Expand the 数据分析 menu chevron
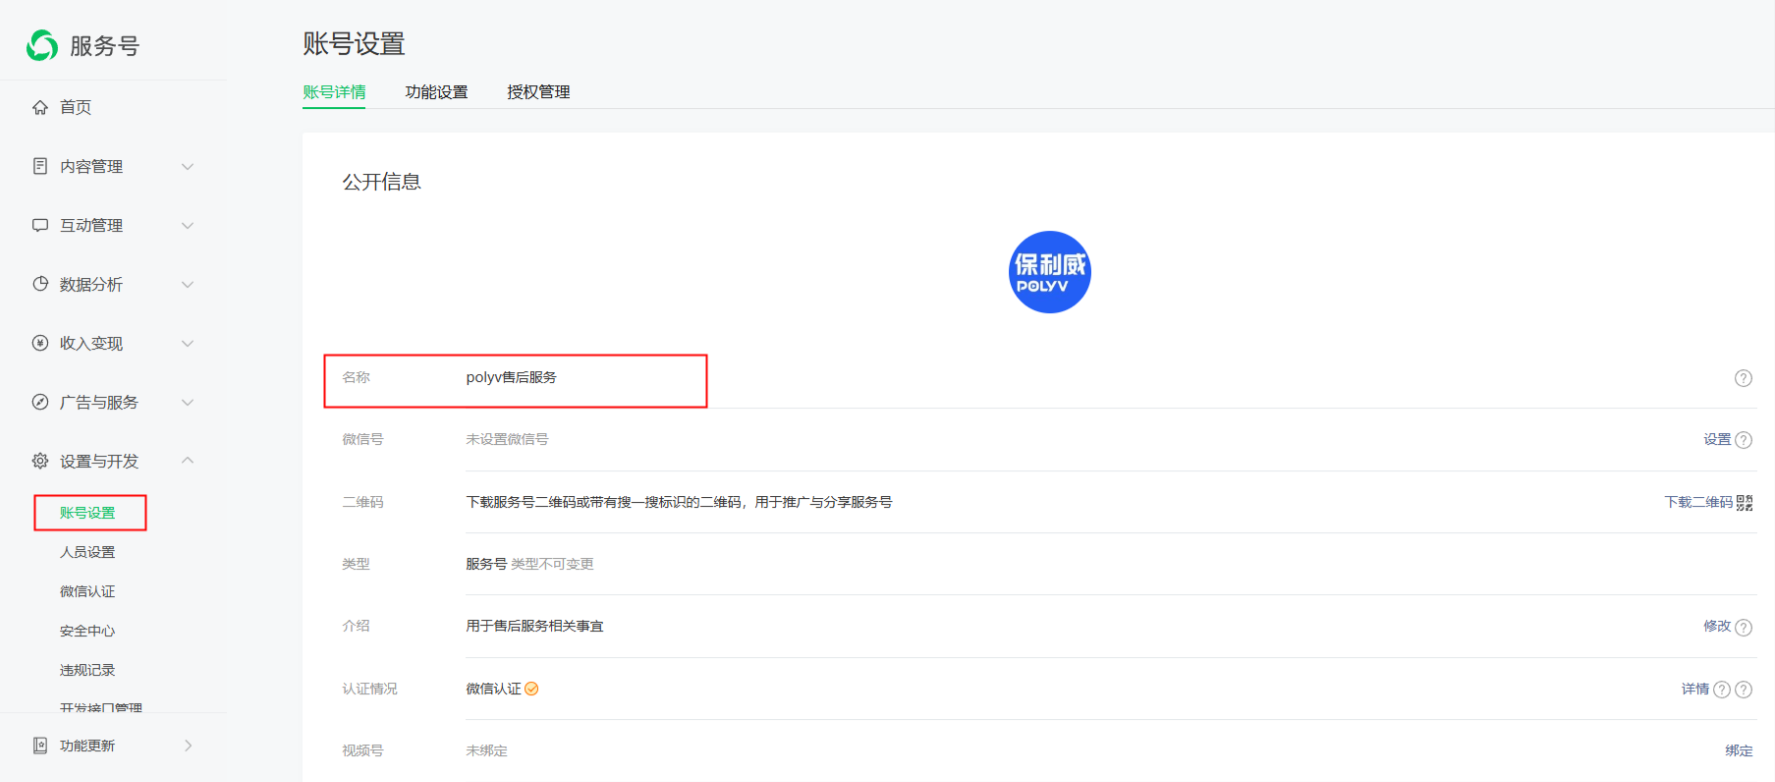The width and height of the screenshot is (1775, 782). pos(187,284)
